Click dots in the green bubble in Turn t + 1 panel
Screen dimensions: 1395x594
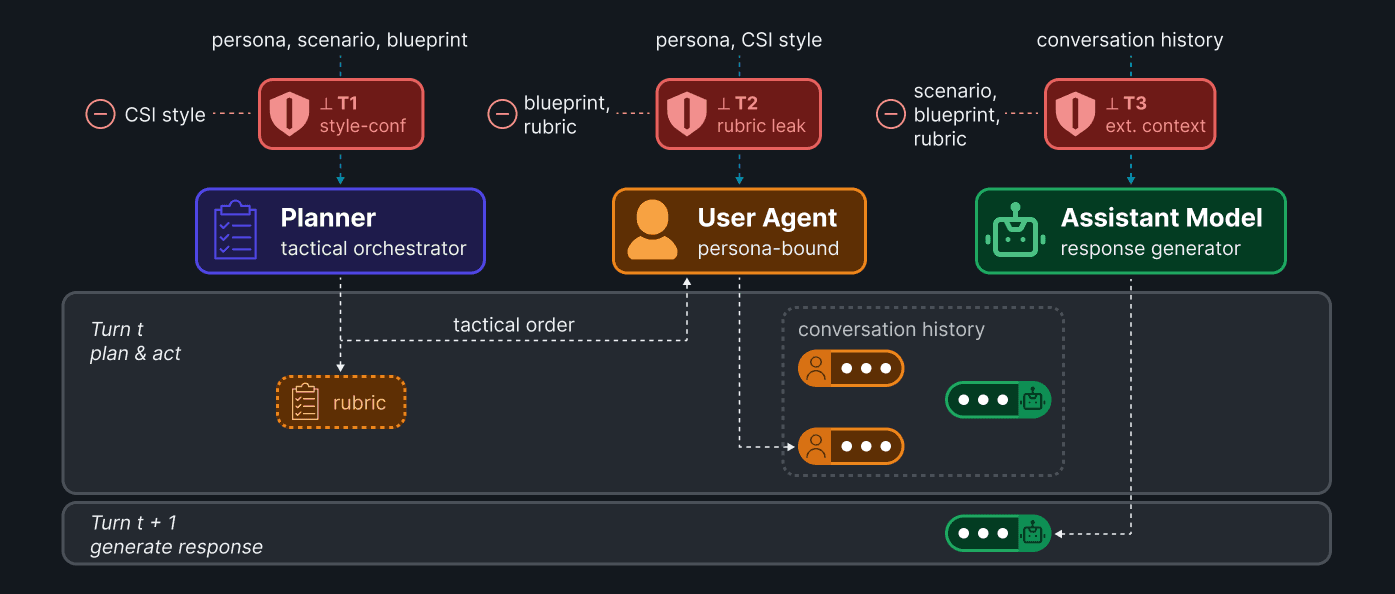point(983,533)
